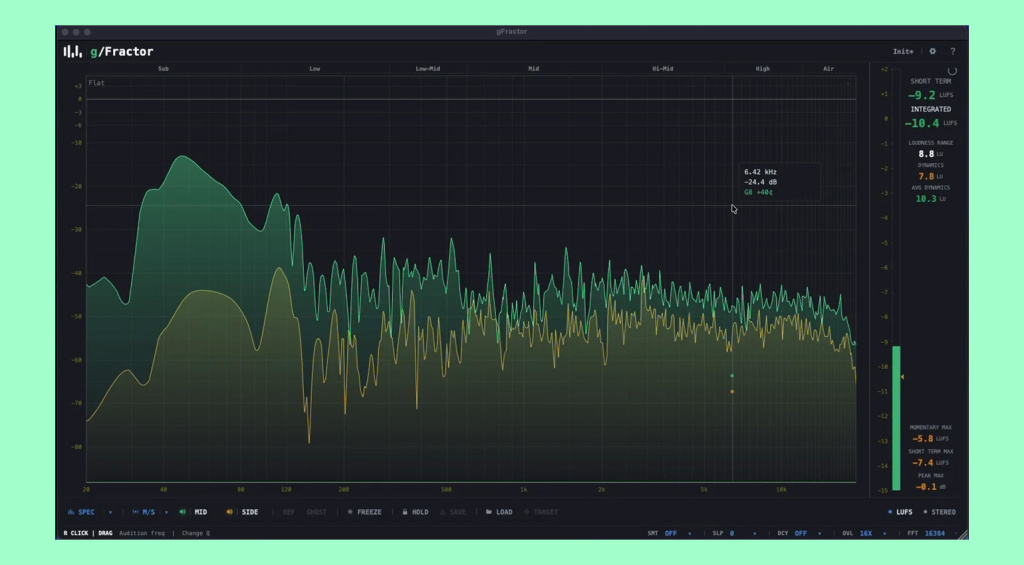Open help via the question mark icon
The width and height of the screenshot is (1024, 565).
click(953, 51)
